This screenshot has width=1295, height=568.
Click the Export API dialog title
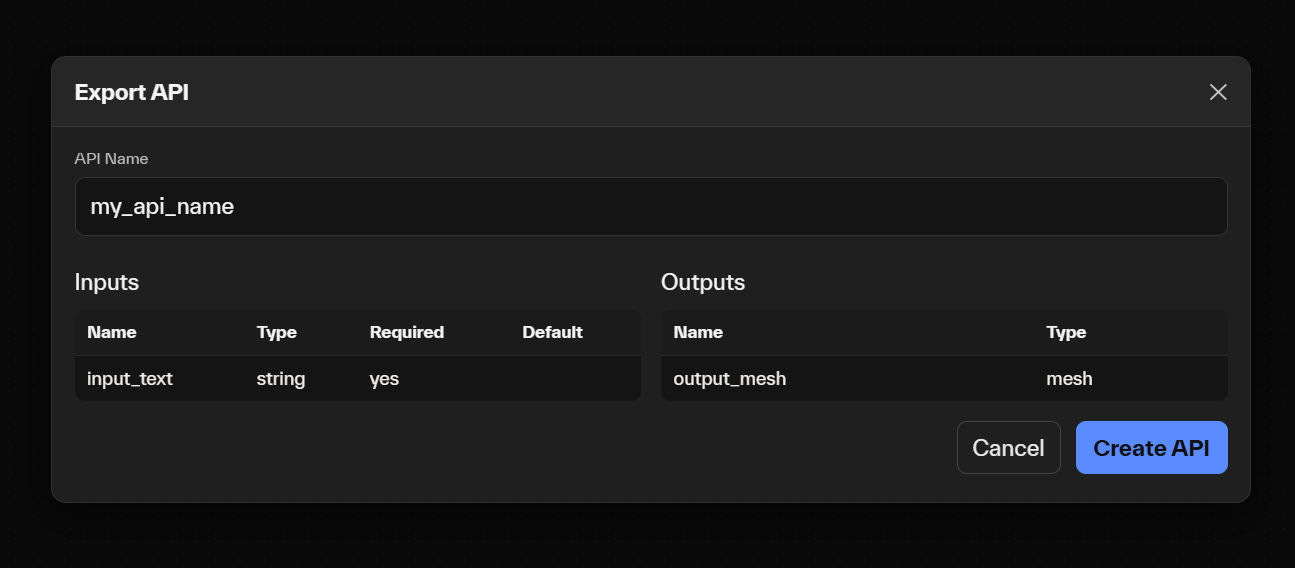[132, 93]
